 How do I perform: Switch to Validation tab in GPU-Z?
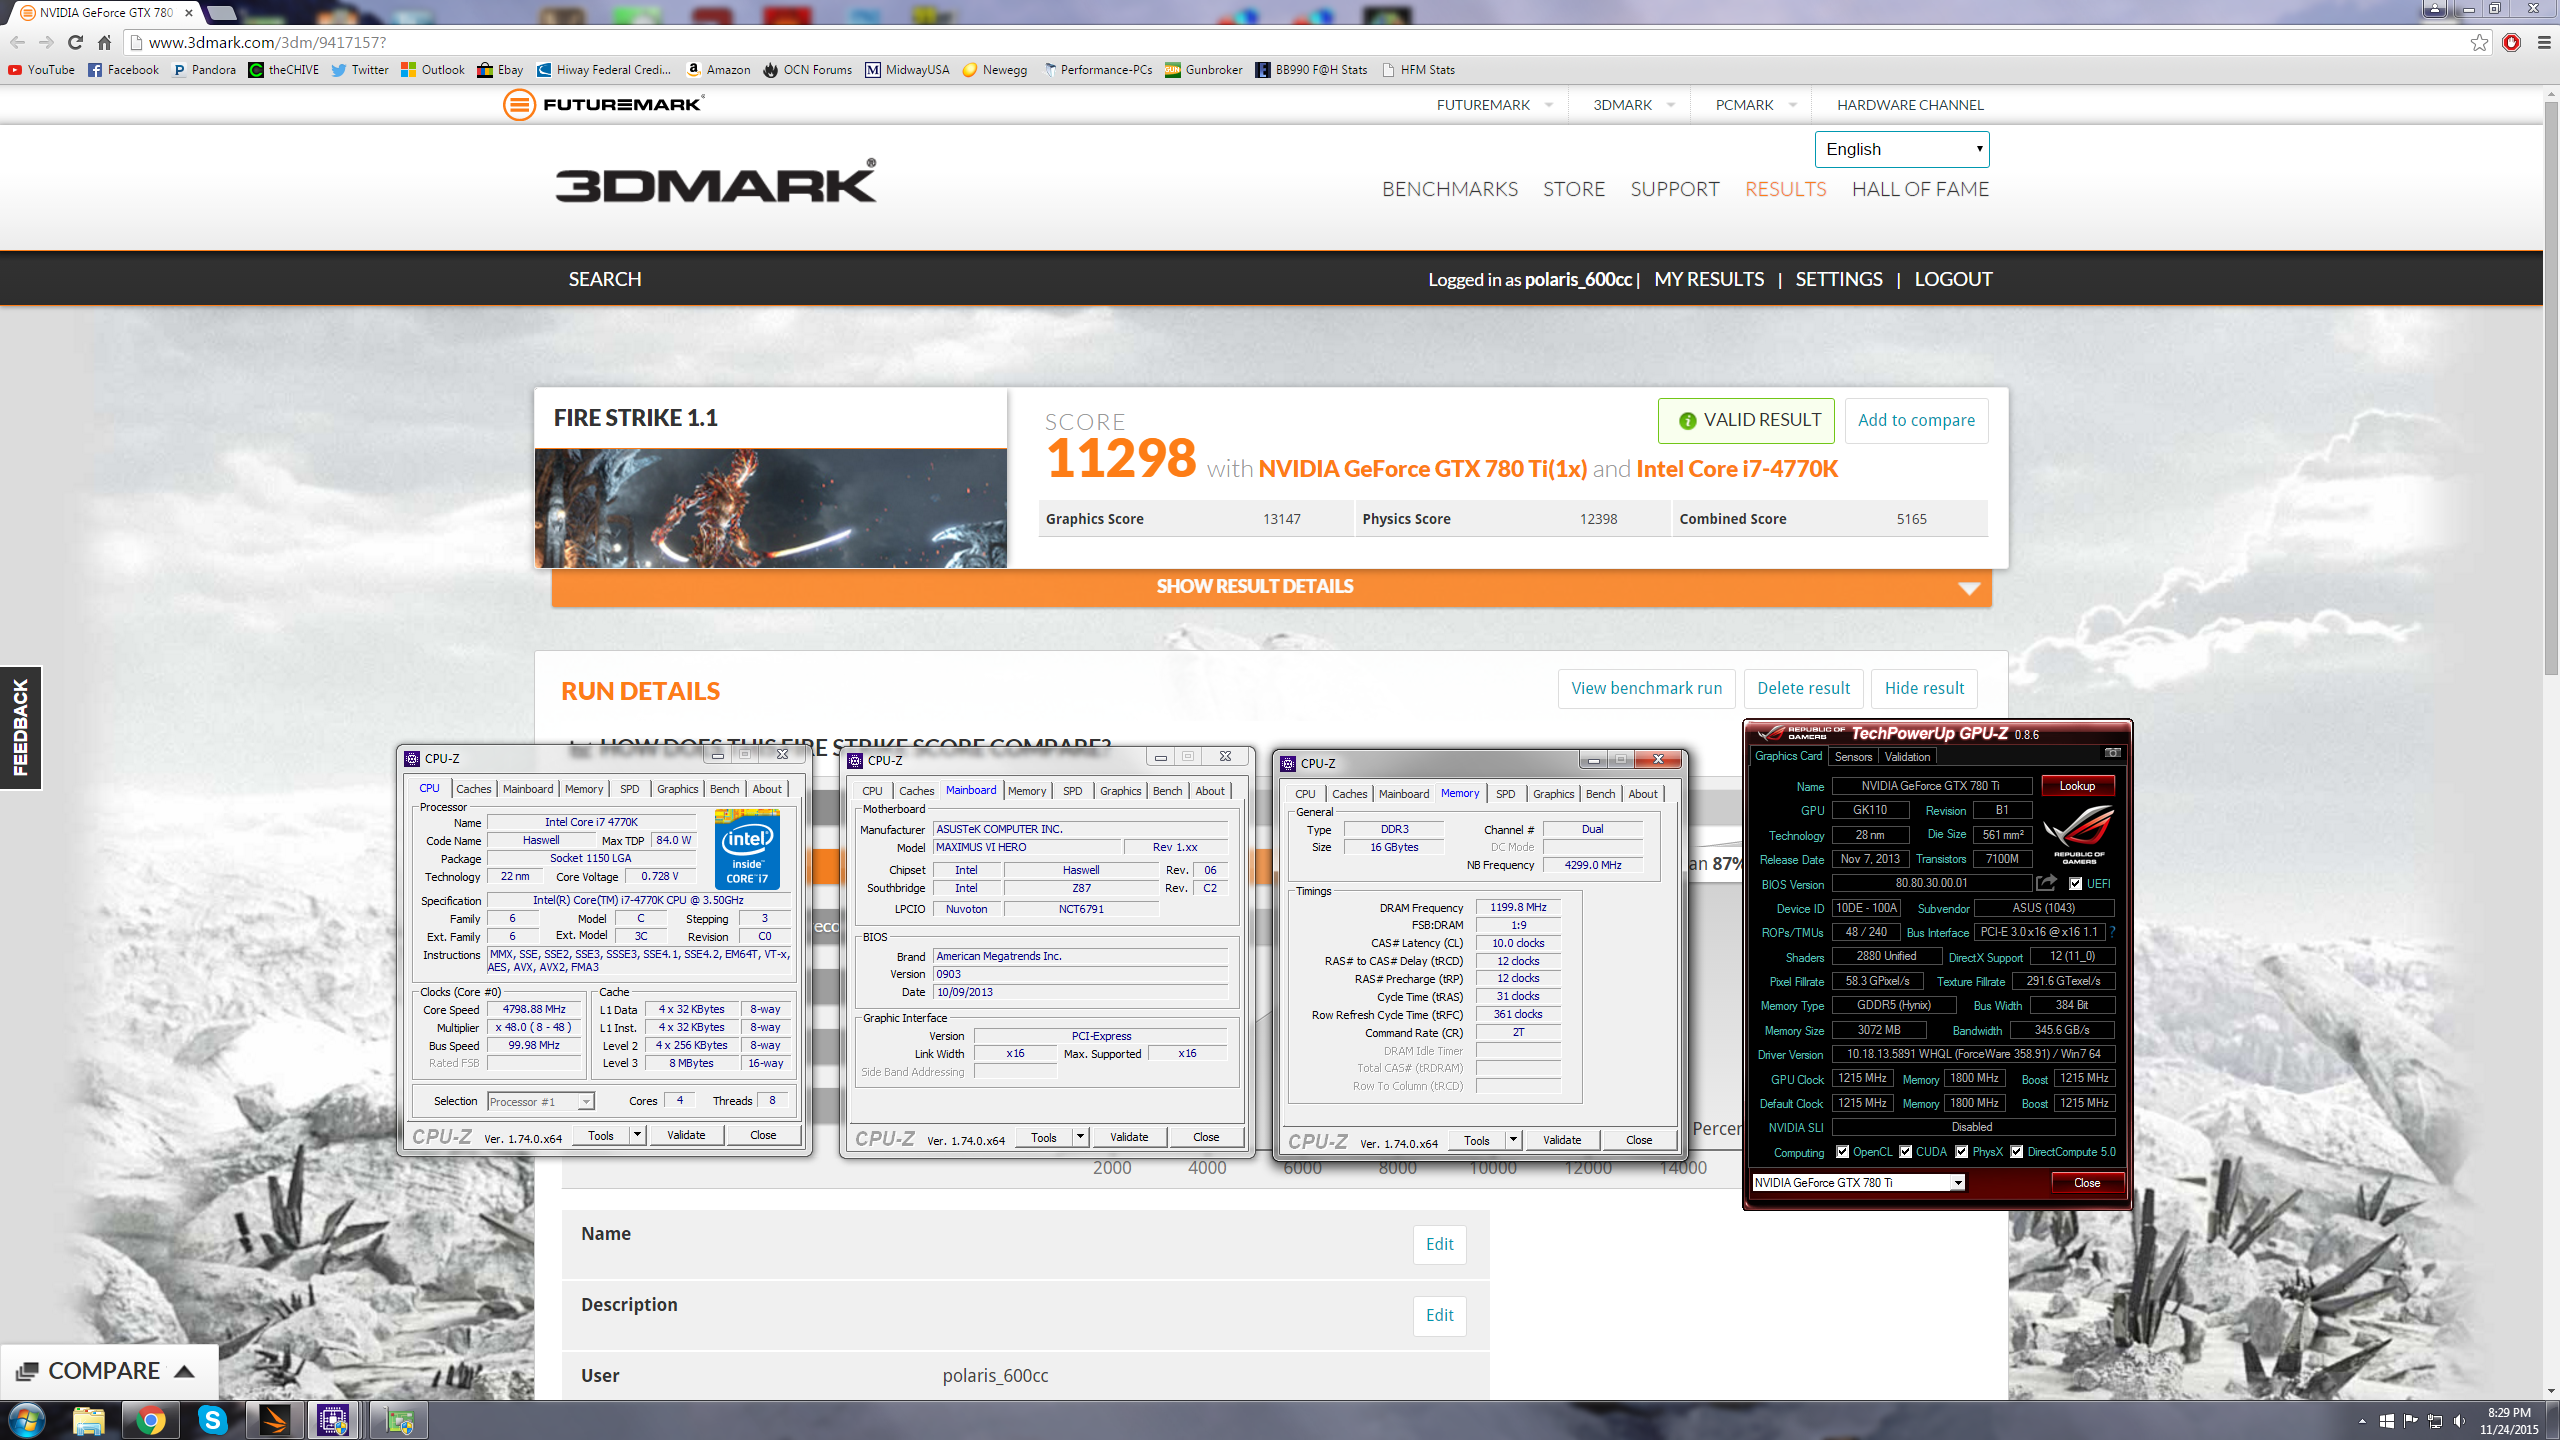click(1907, 757)
